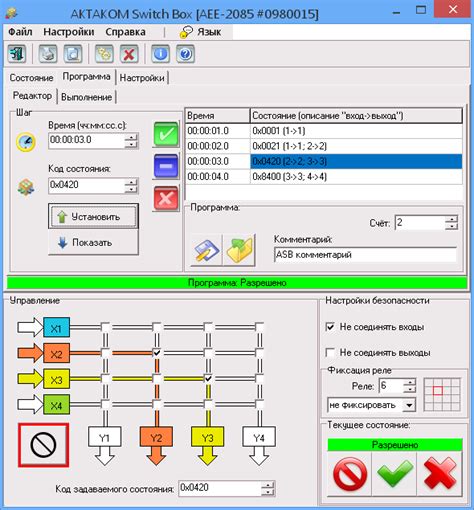Click the Состояние column header
The image size is (474, 510).
(x=356, y=116)
